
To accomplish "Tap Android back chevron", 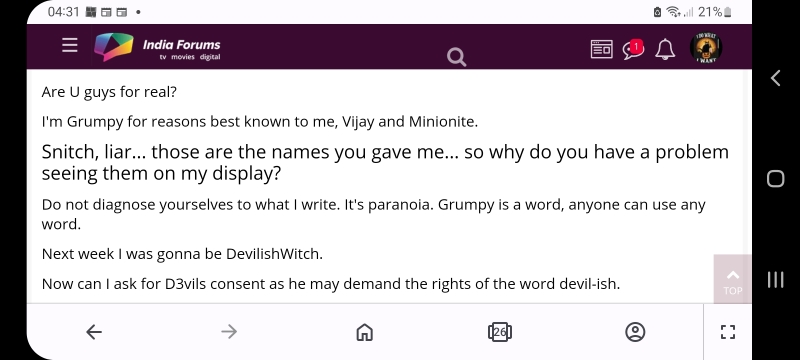I will pos(776,78).
